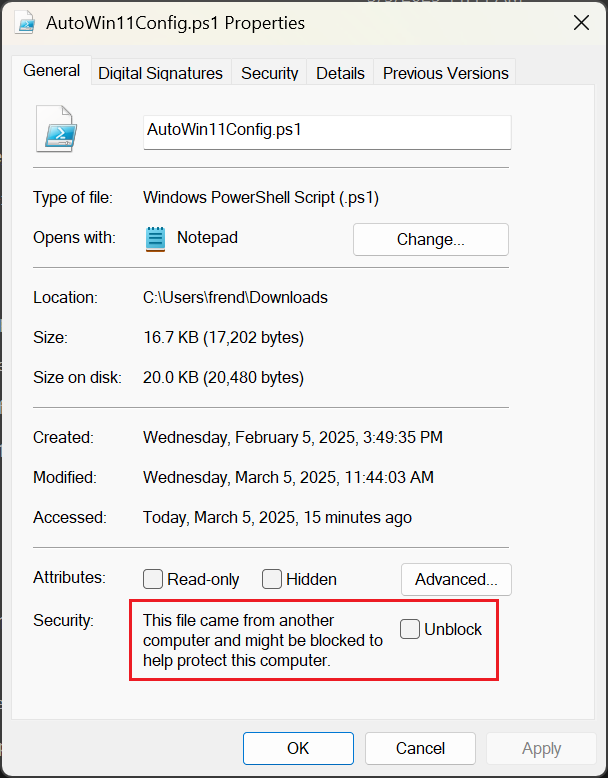Dismiss the dialog using Cancel

click(x=420, y=748)
